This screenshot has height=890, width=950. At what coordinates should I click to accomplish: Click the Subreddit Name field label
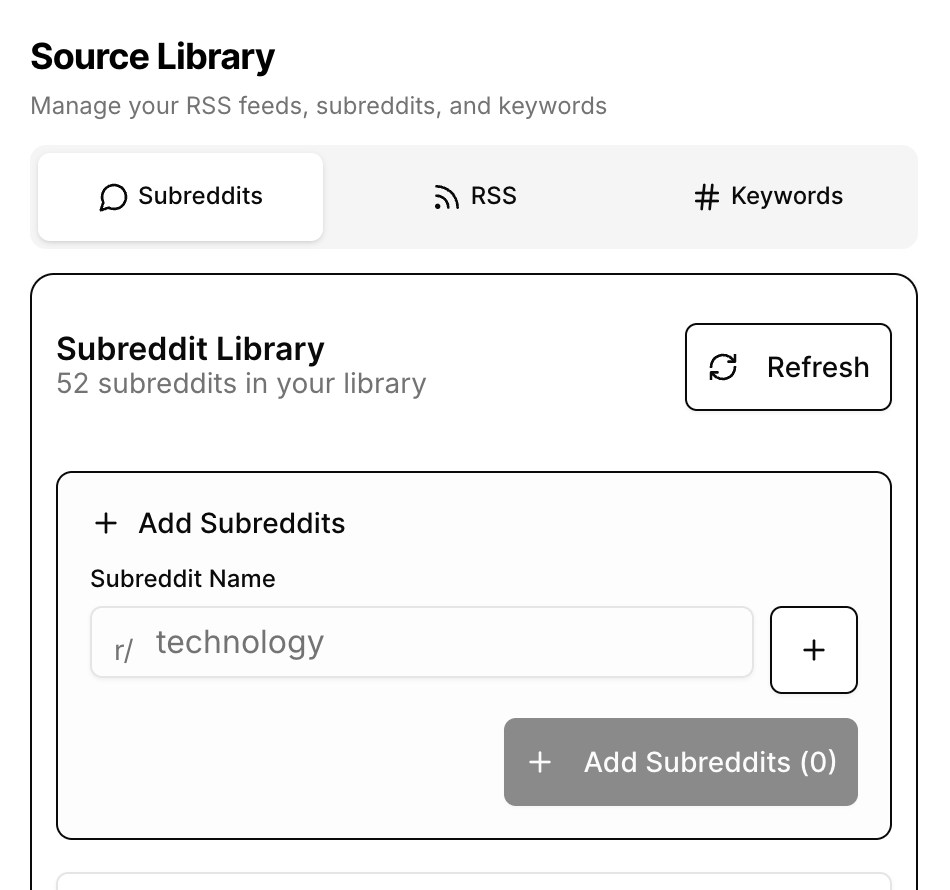pos(183,579)
